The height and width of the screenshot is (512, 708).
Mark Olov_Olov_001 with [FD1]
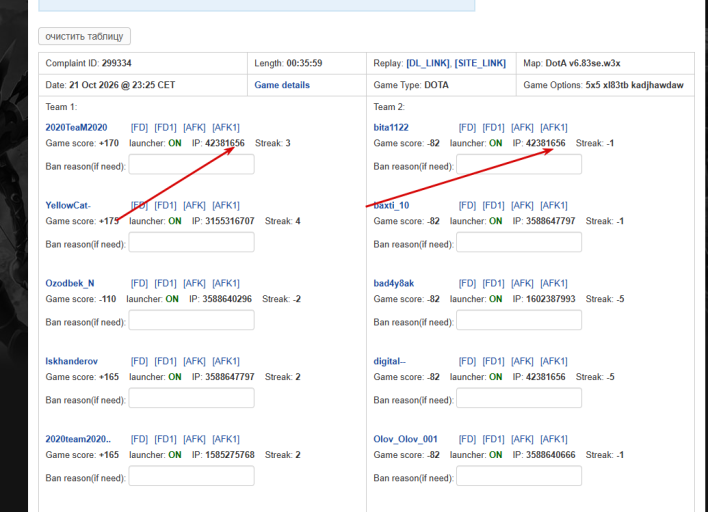[494, 439]
